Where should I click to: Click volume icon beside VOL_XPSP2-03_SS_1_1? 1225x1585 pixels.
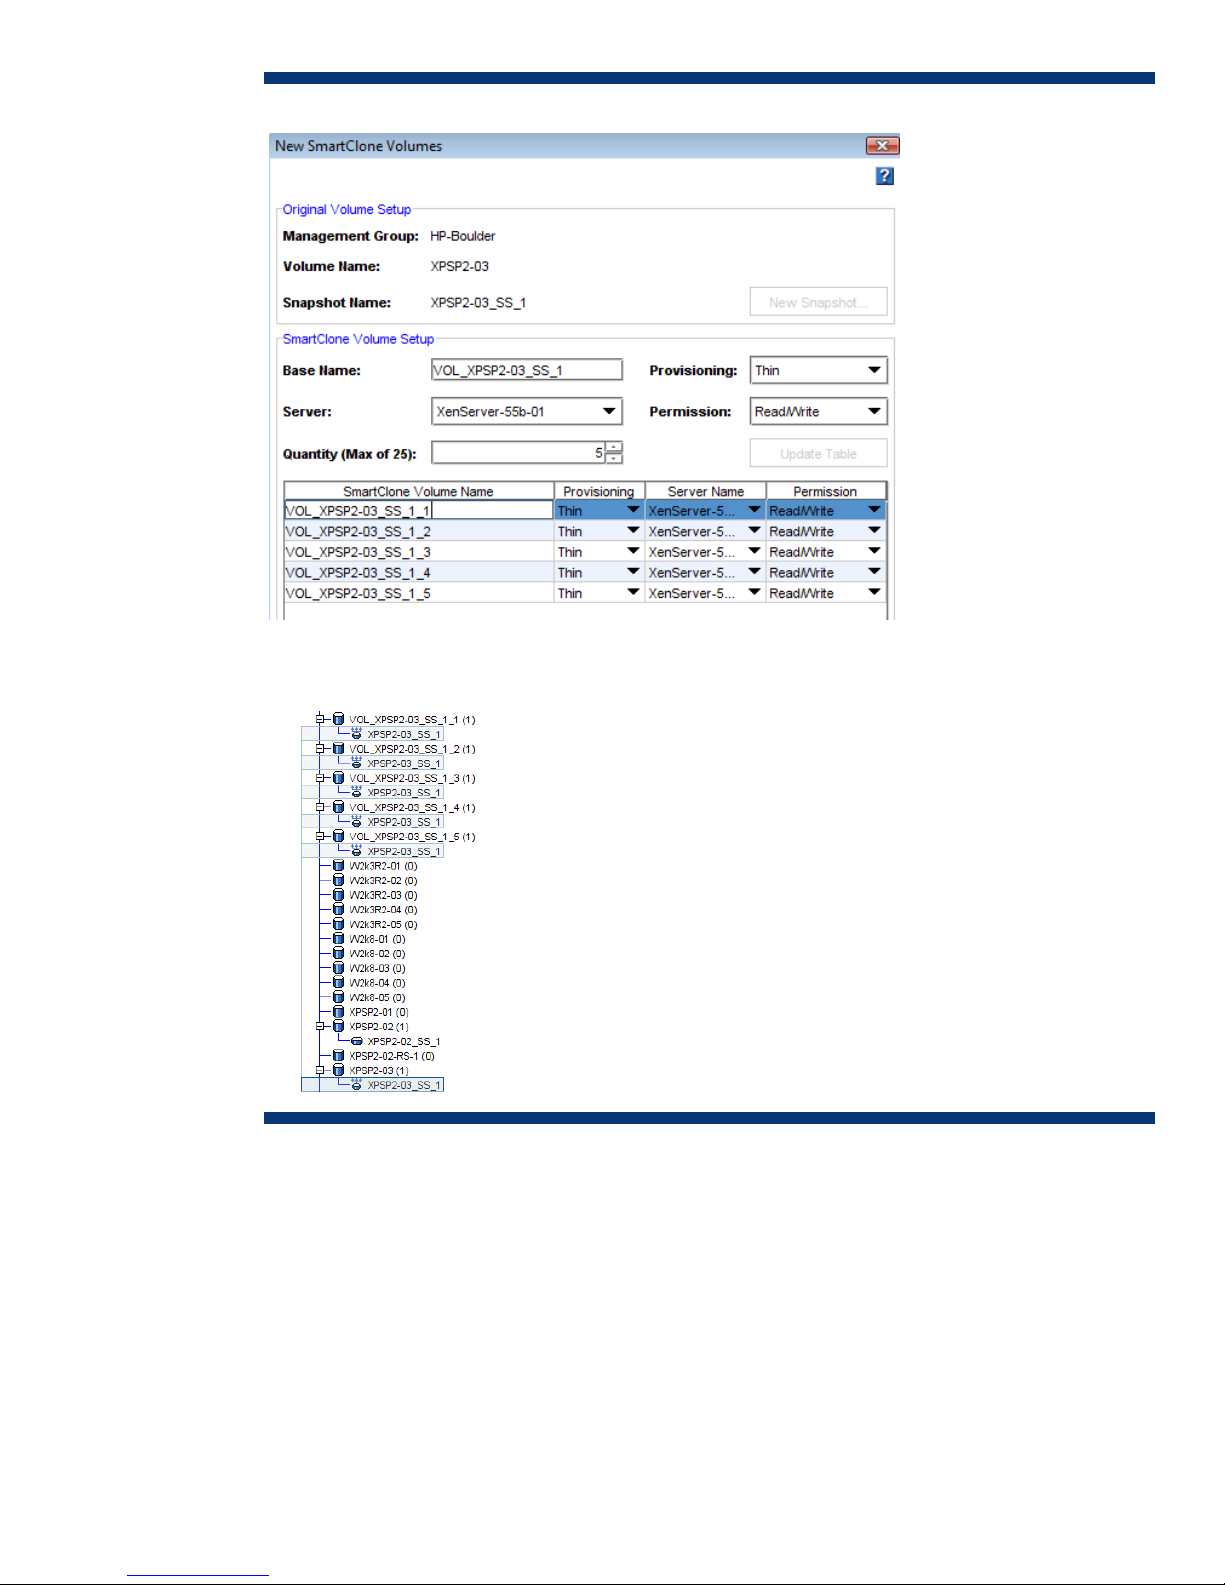339,719
